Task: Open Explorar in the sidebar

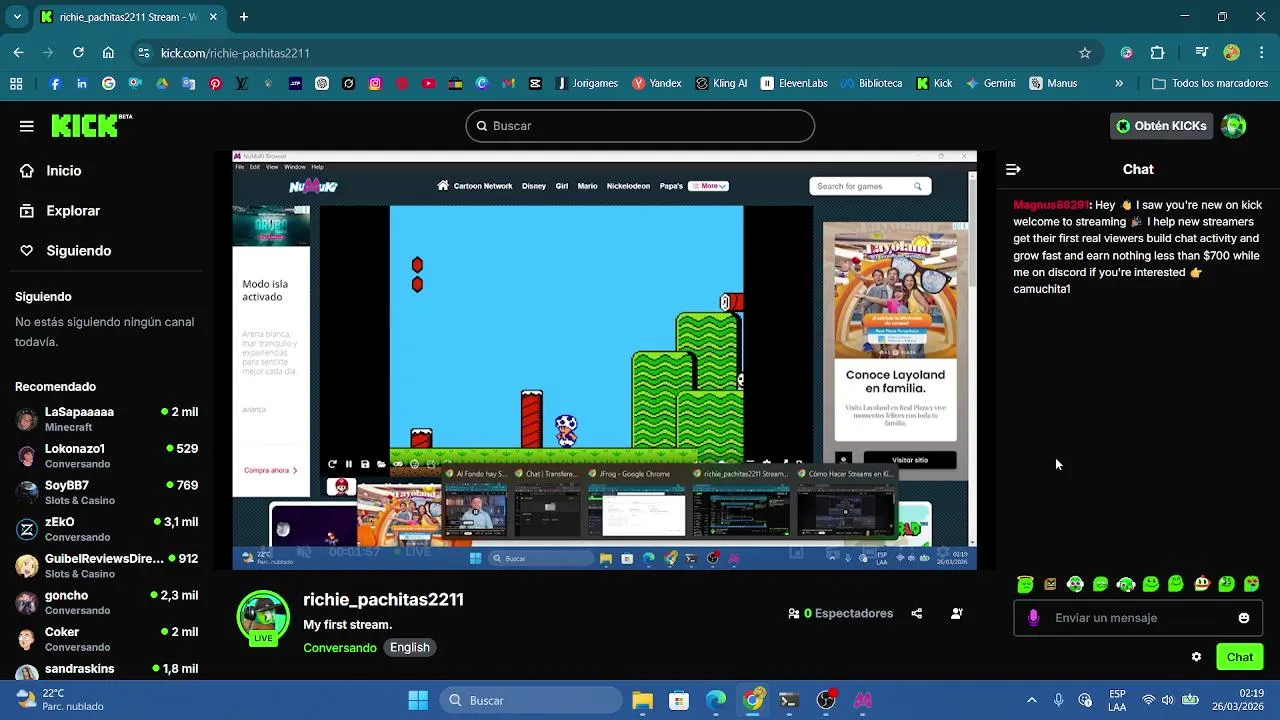Action: click(x=60, y=211)
